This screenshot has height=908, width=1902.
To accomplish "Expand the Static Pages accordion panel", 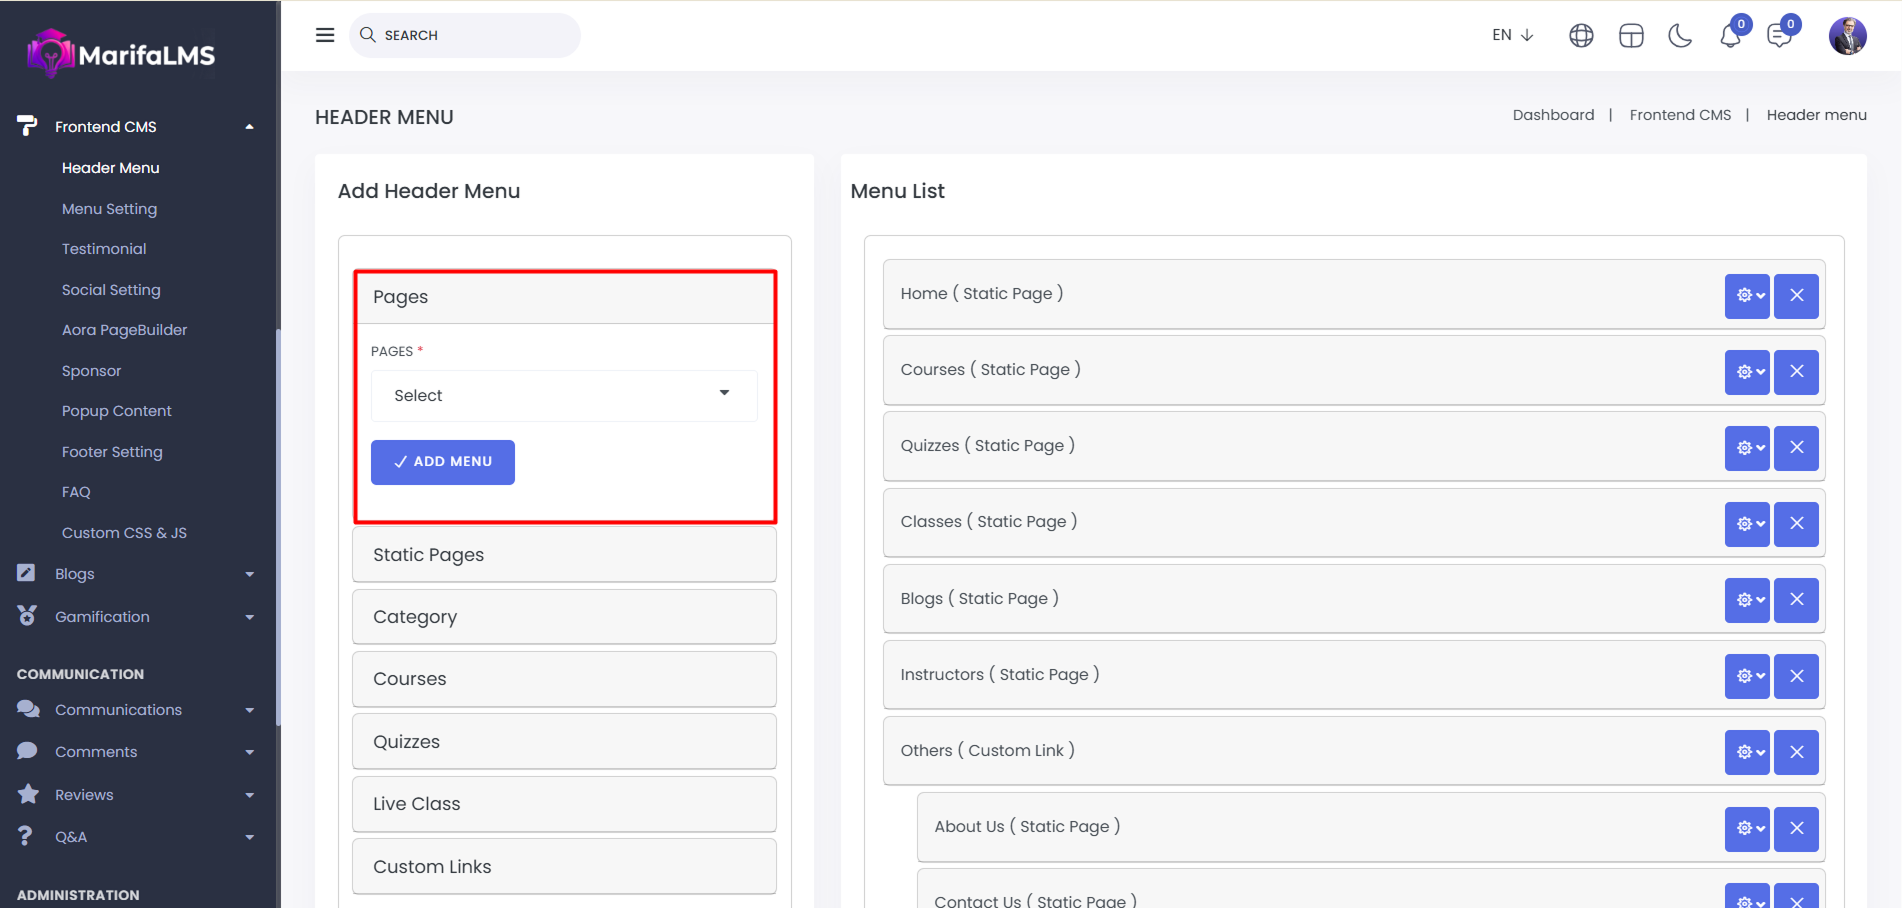I will click(564, 555).
